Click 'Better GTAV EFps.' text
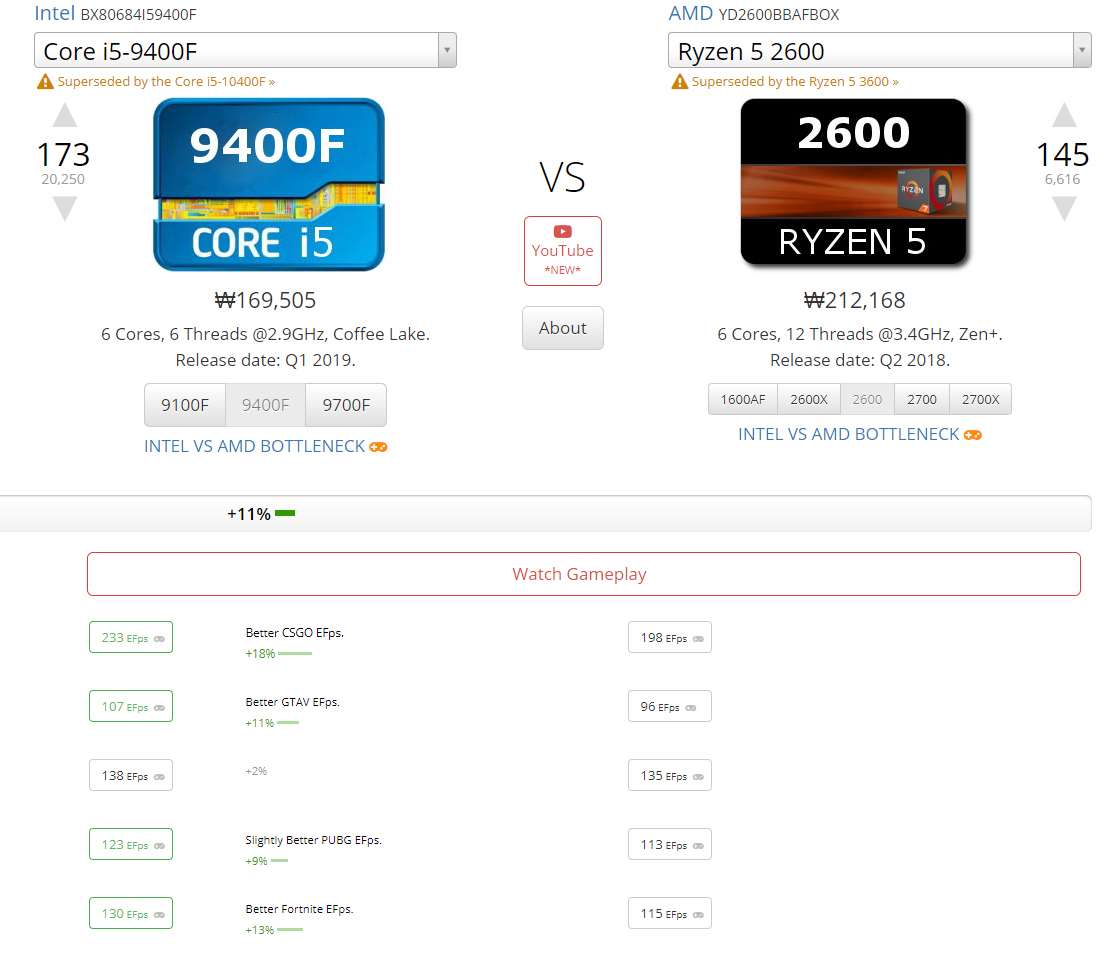1105x957 pixels. point(292,702)
